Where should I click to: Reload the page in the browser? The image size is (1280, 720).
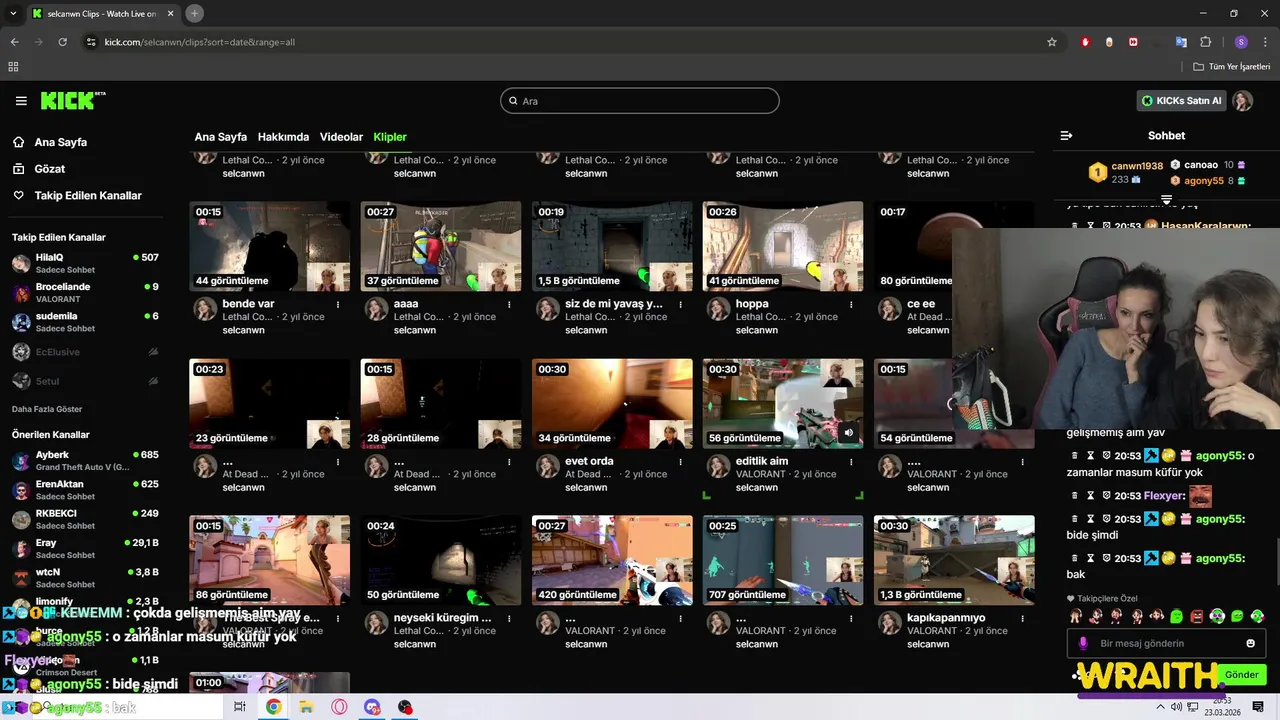point(62,42)
